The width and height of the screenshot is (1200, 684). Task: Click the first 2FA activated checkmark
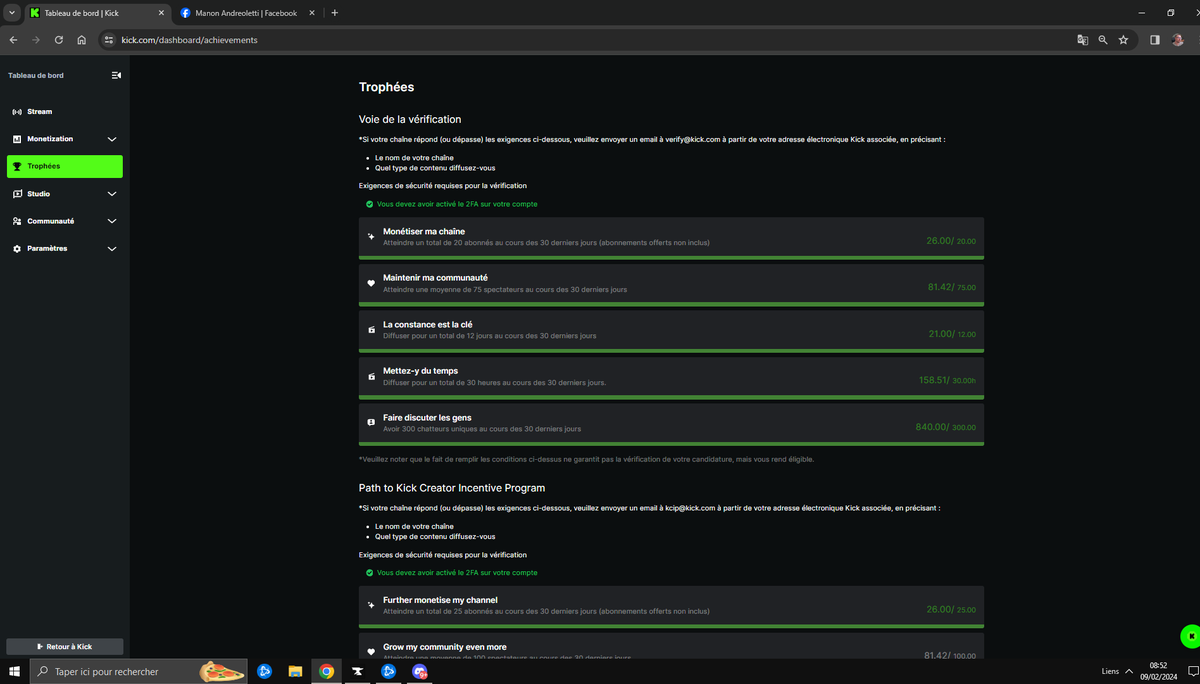[x=370, y=204]
